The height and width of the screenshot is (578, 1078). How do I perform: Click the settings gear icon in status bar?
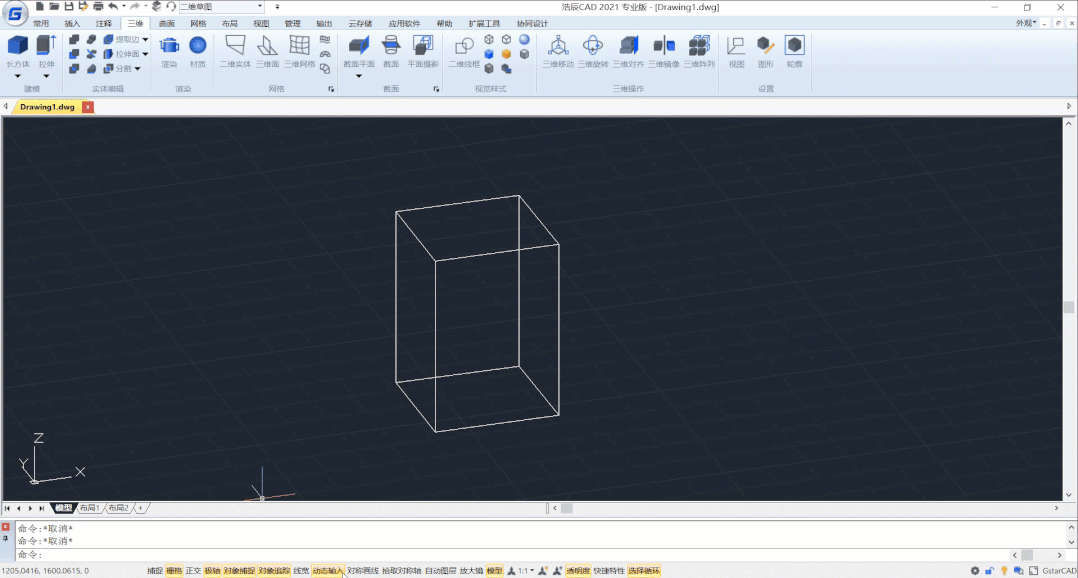coord(975,570)
